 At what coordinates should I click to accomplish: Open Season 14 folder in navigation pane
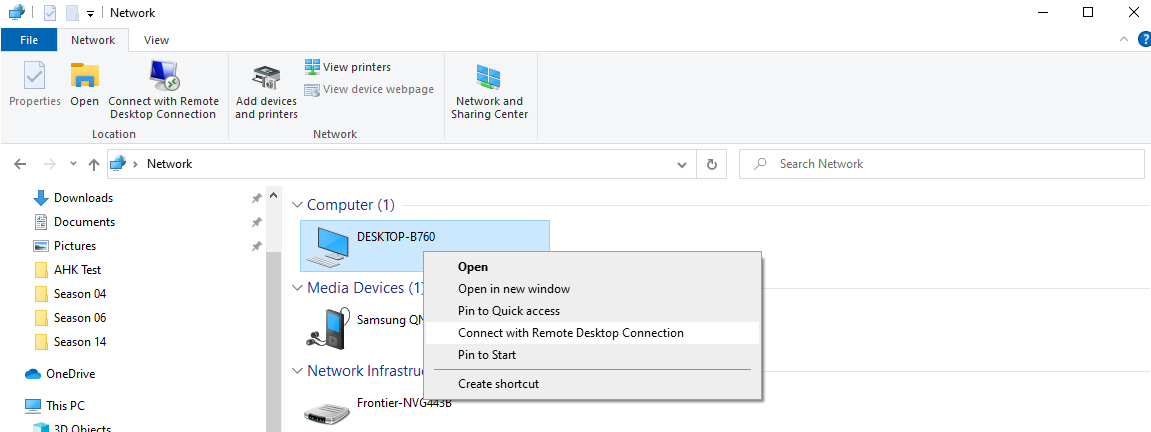coord(73,342)
